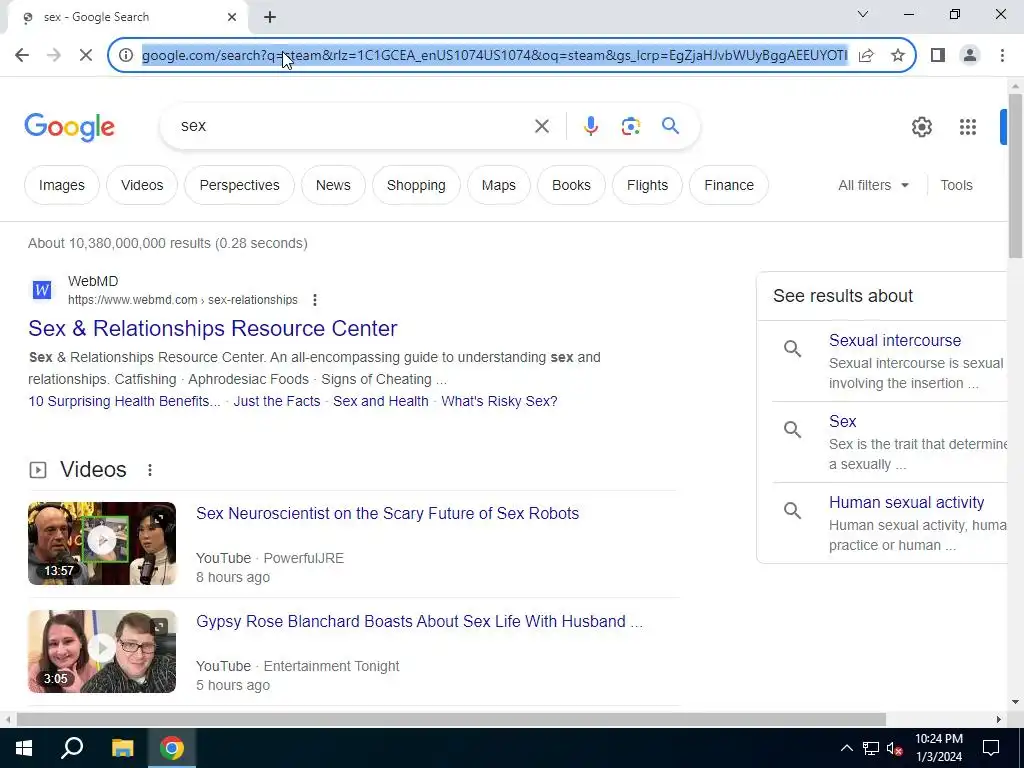Open the Windows notification center

(x=991, y=748)
